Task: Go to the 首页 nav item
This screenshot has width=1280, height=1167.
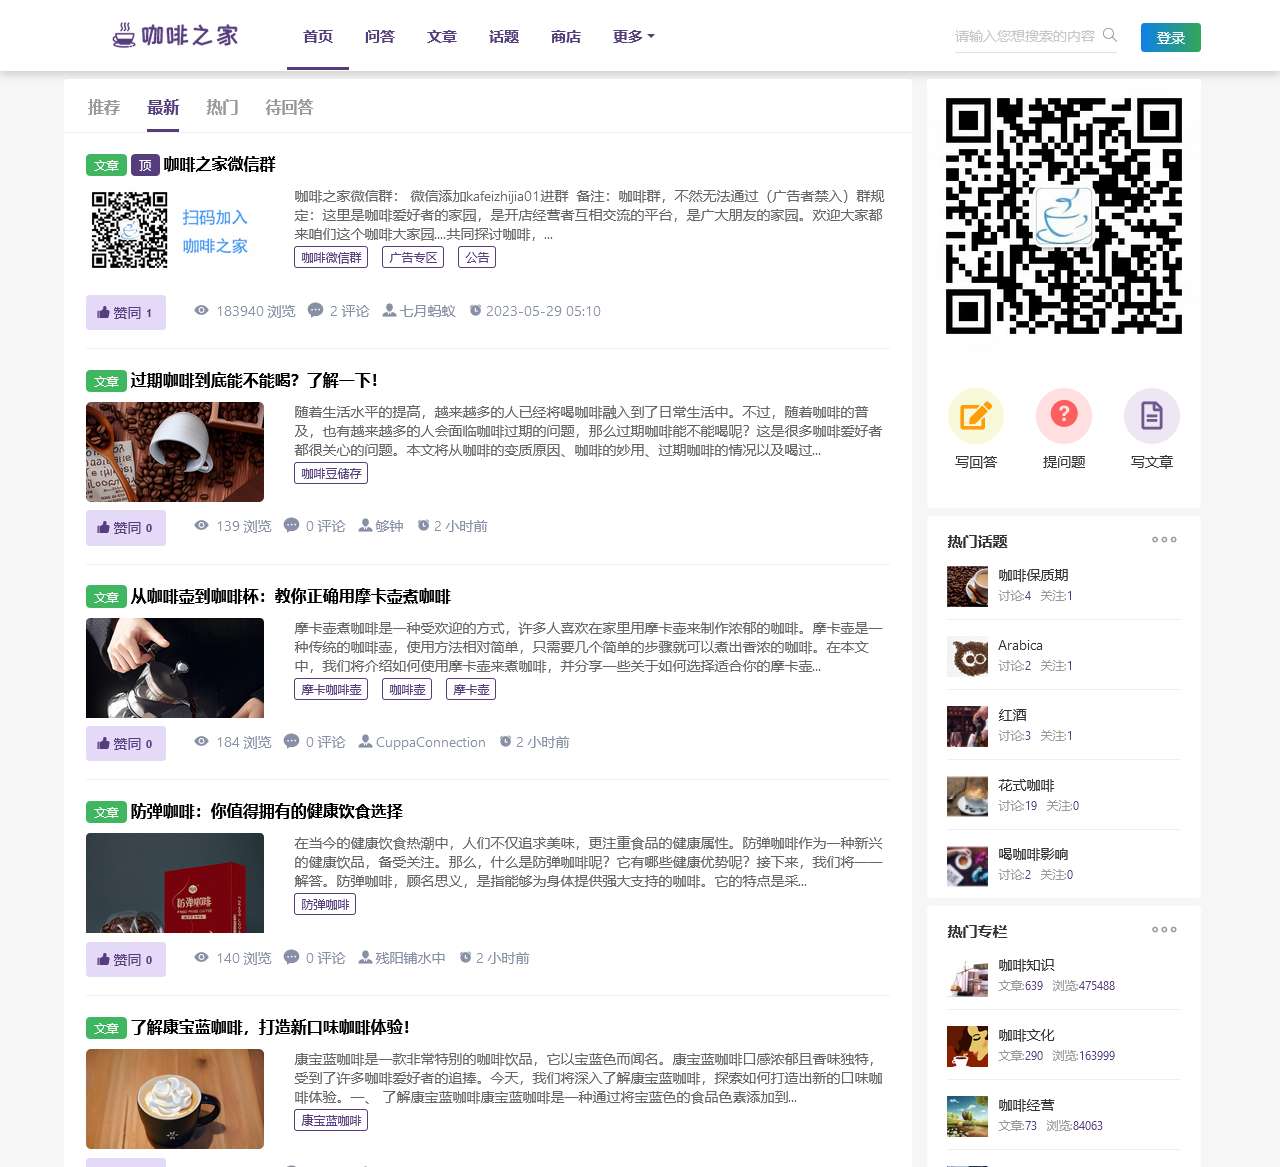Action: [318, 36]
